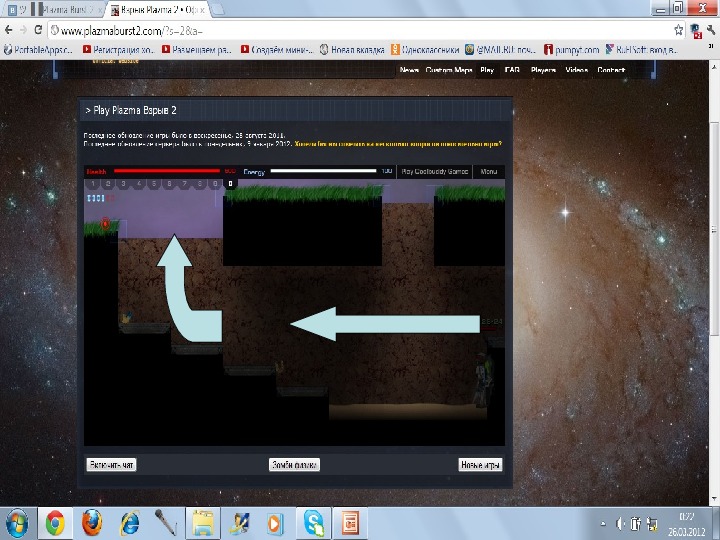
Task: Click the white Energy bar
Action: 323,171
